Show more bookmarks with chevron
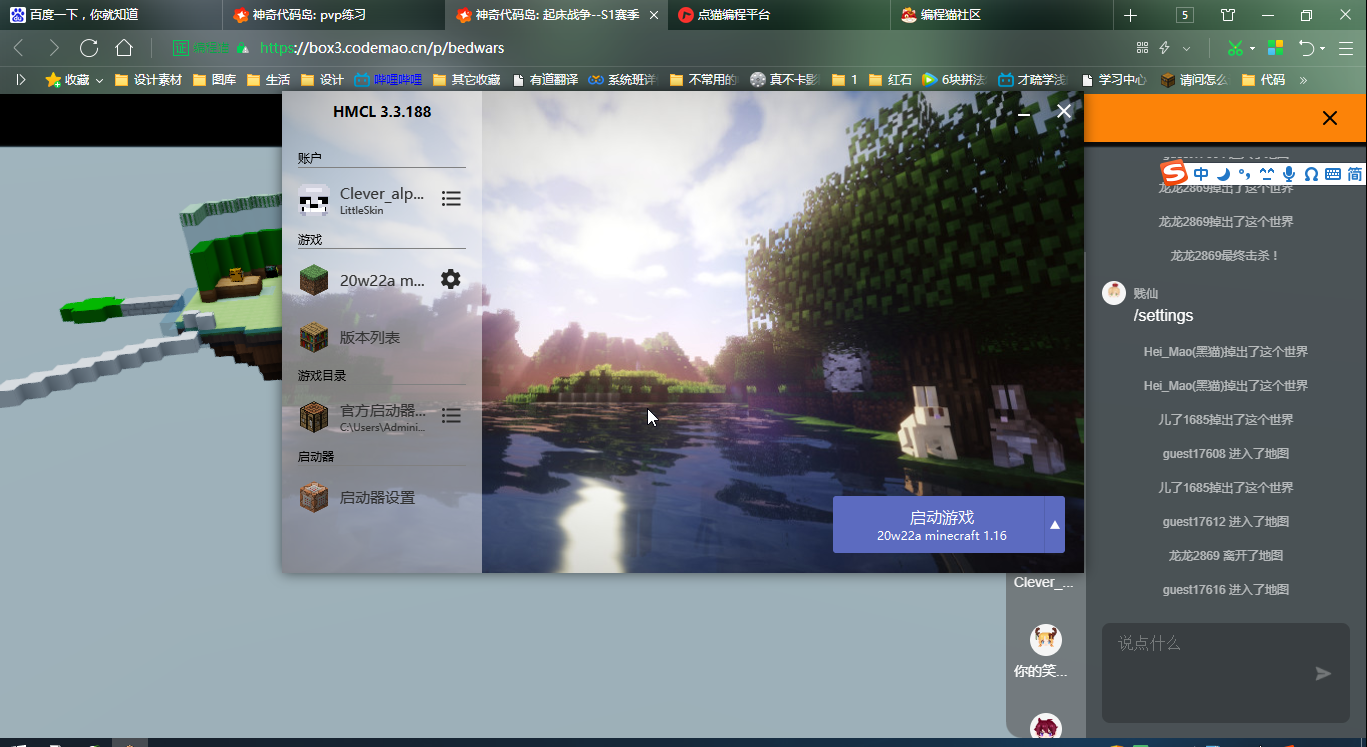Viewport: 1367px width, 747px height. 1303,80
